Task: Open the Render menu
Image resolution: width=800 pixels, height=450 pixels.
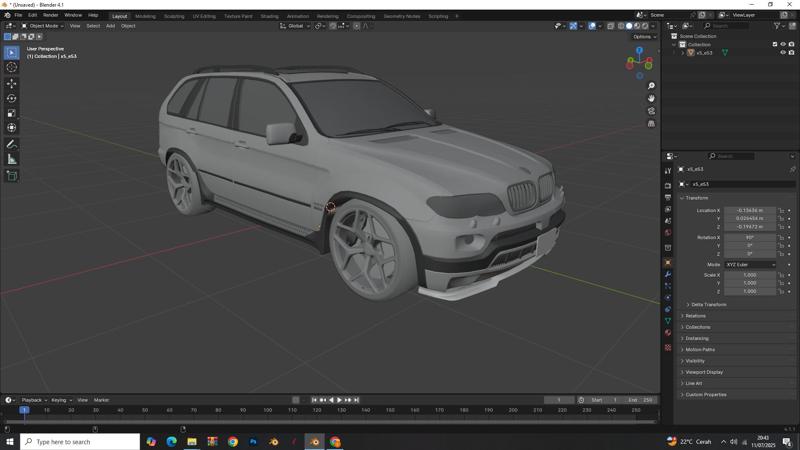Action: 51,15
